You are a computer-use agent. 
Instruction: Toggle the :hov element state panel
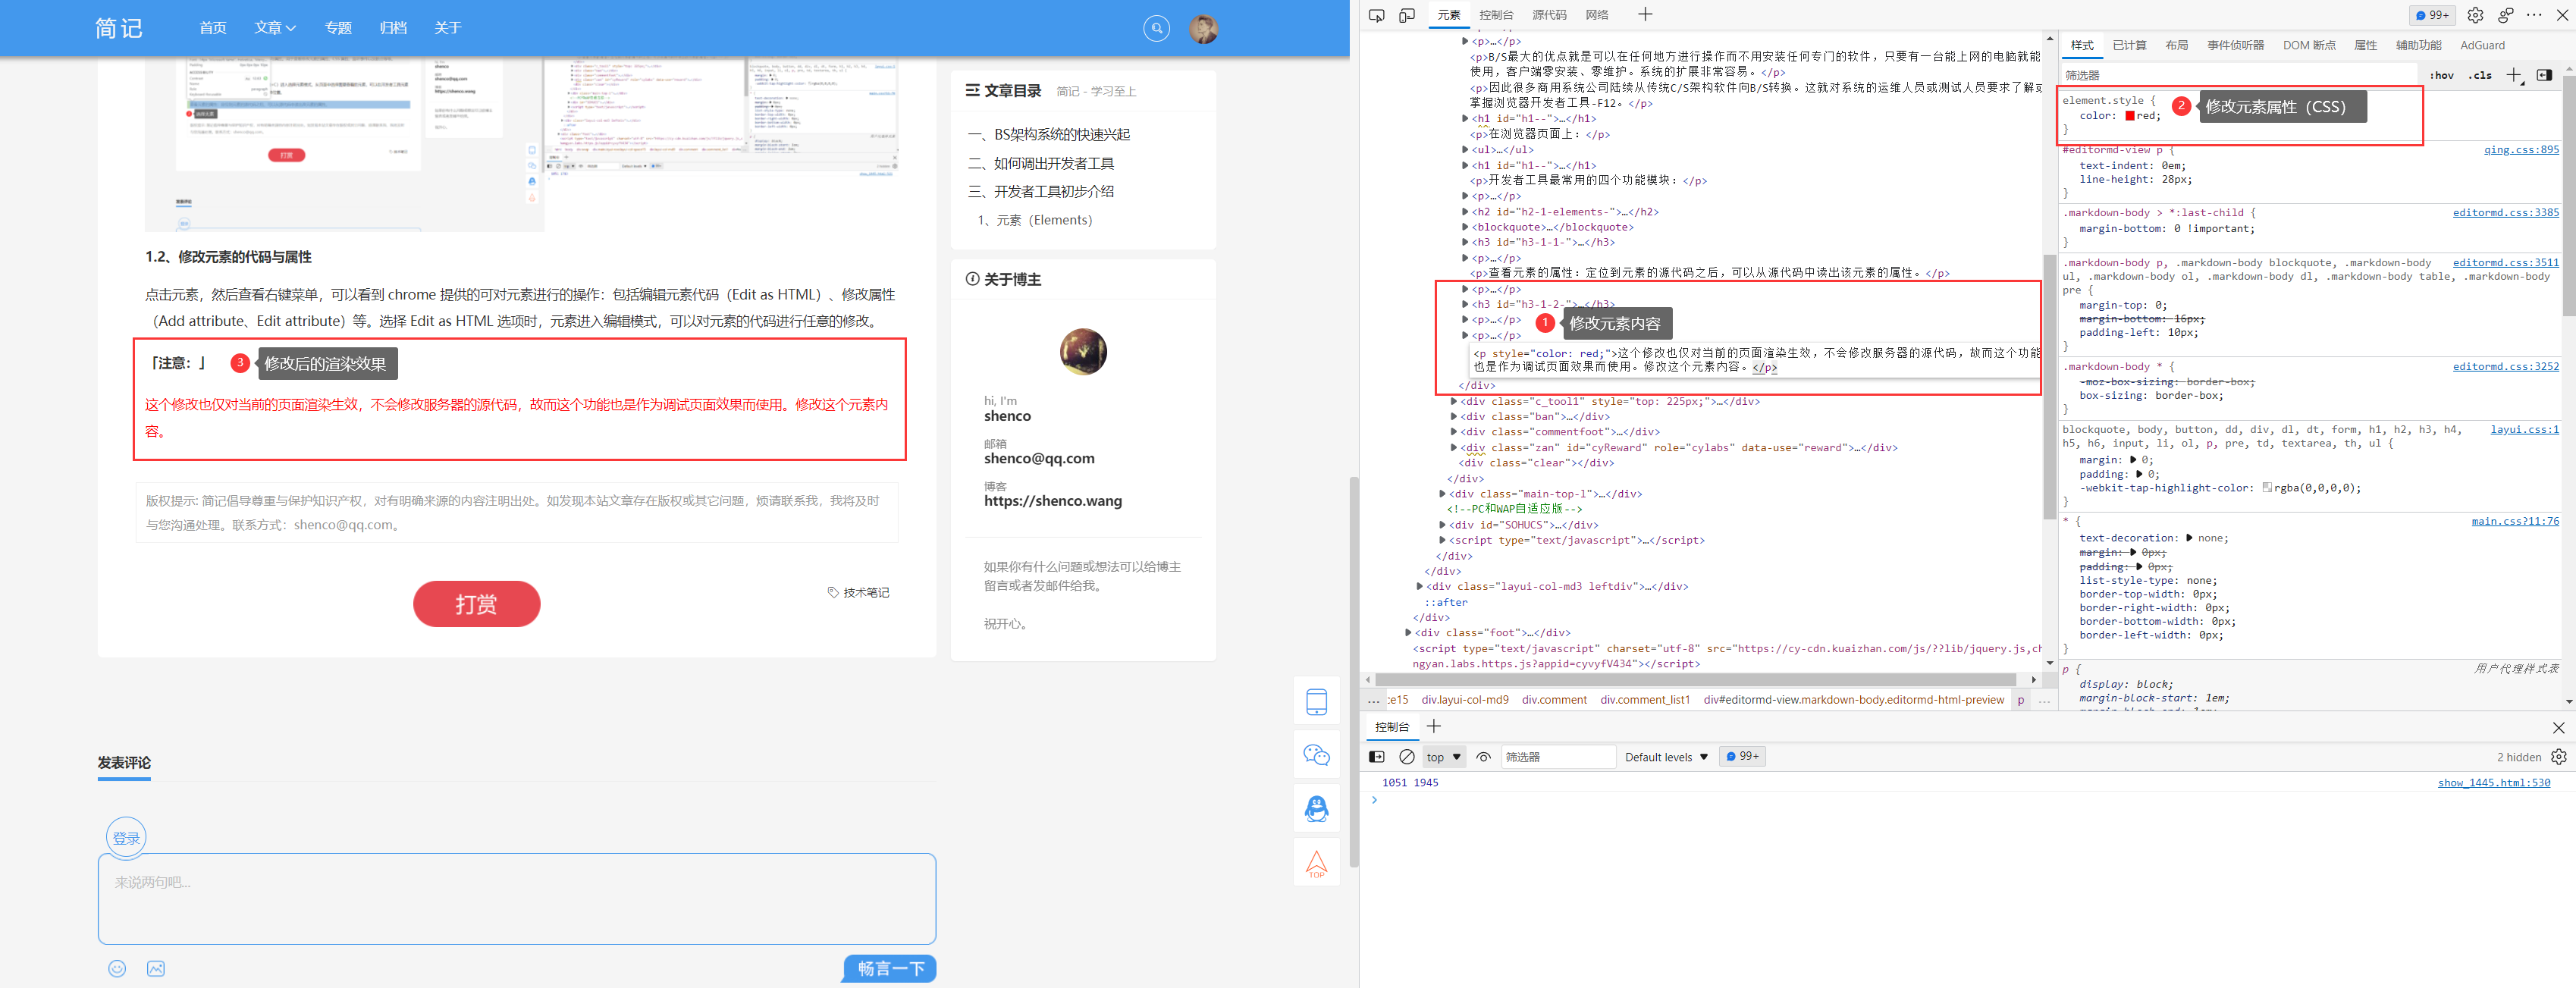(2442, 76)
